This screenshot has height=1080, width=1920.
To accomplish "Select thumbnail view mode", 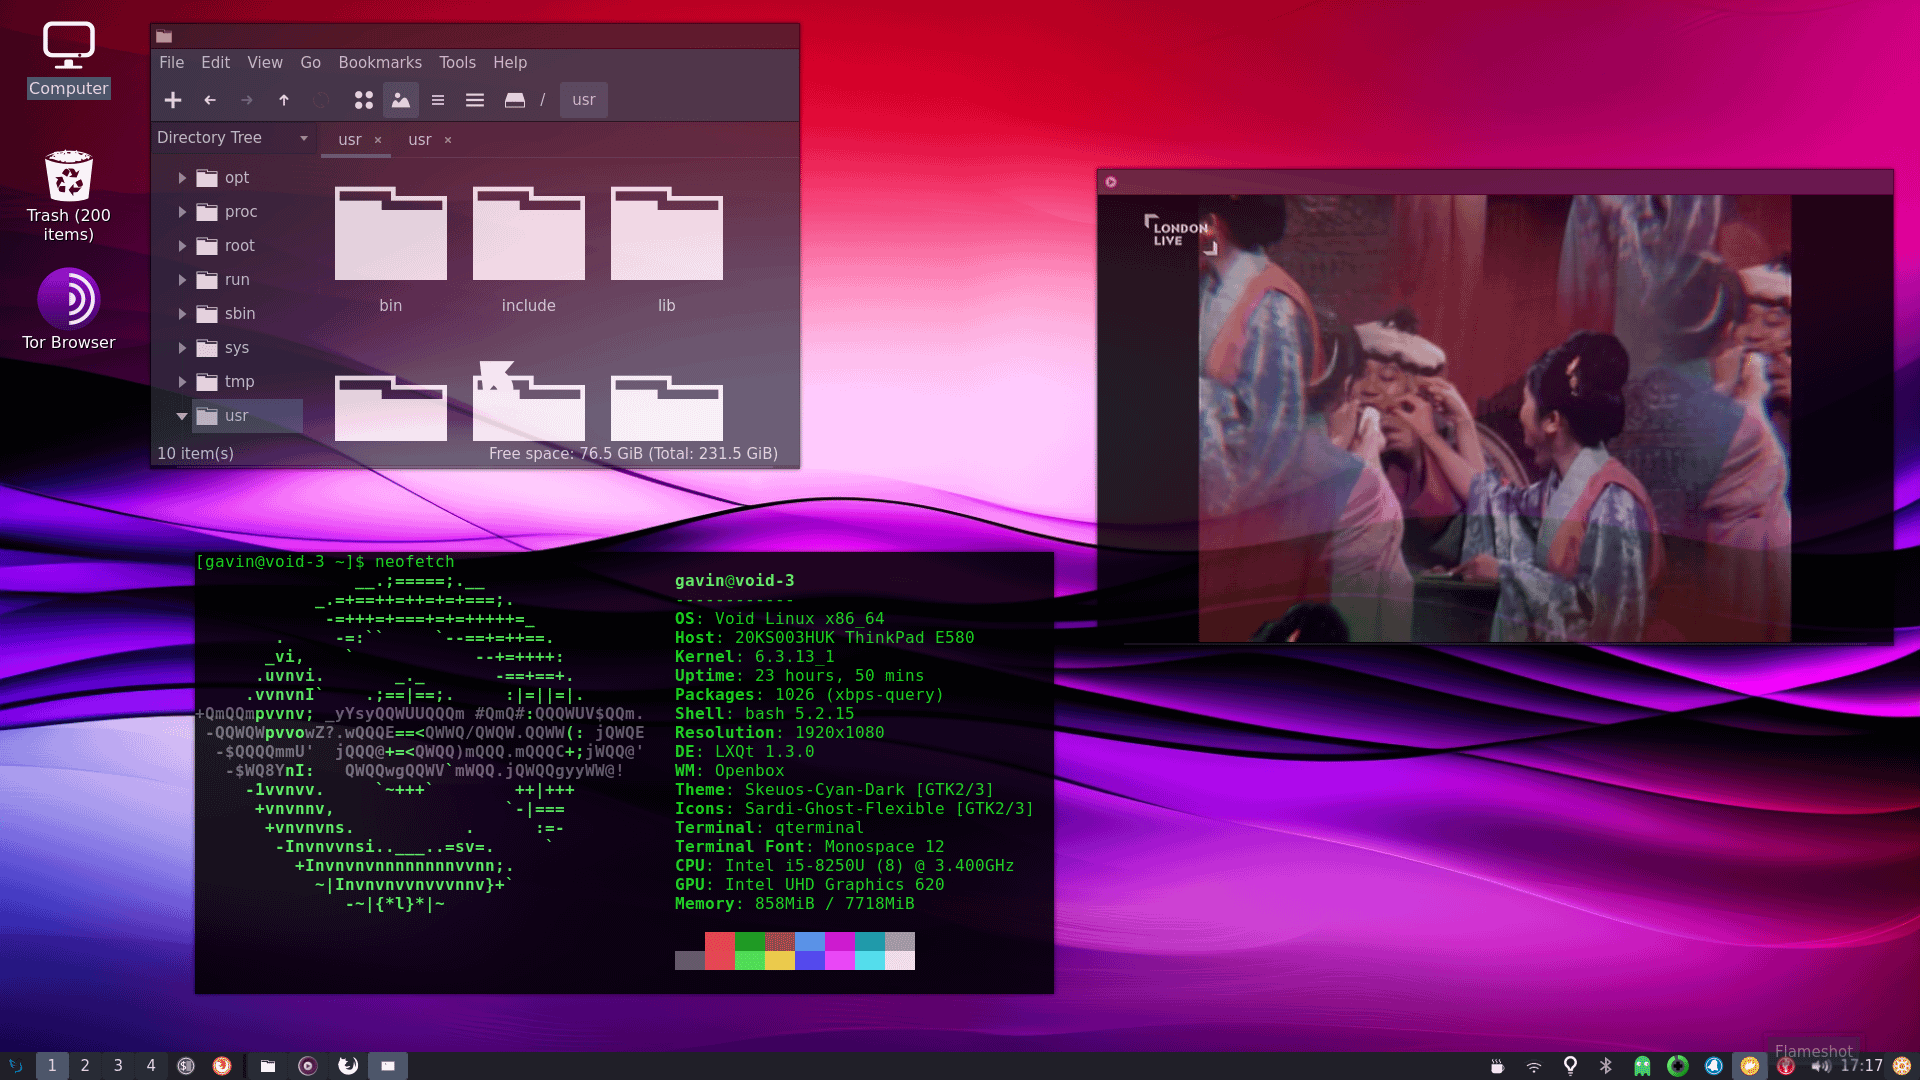I will coord(401,100).
